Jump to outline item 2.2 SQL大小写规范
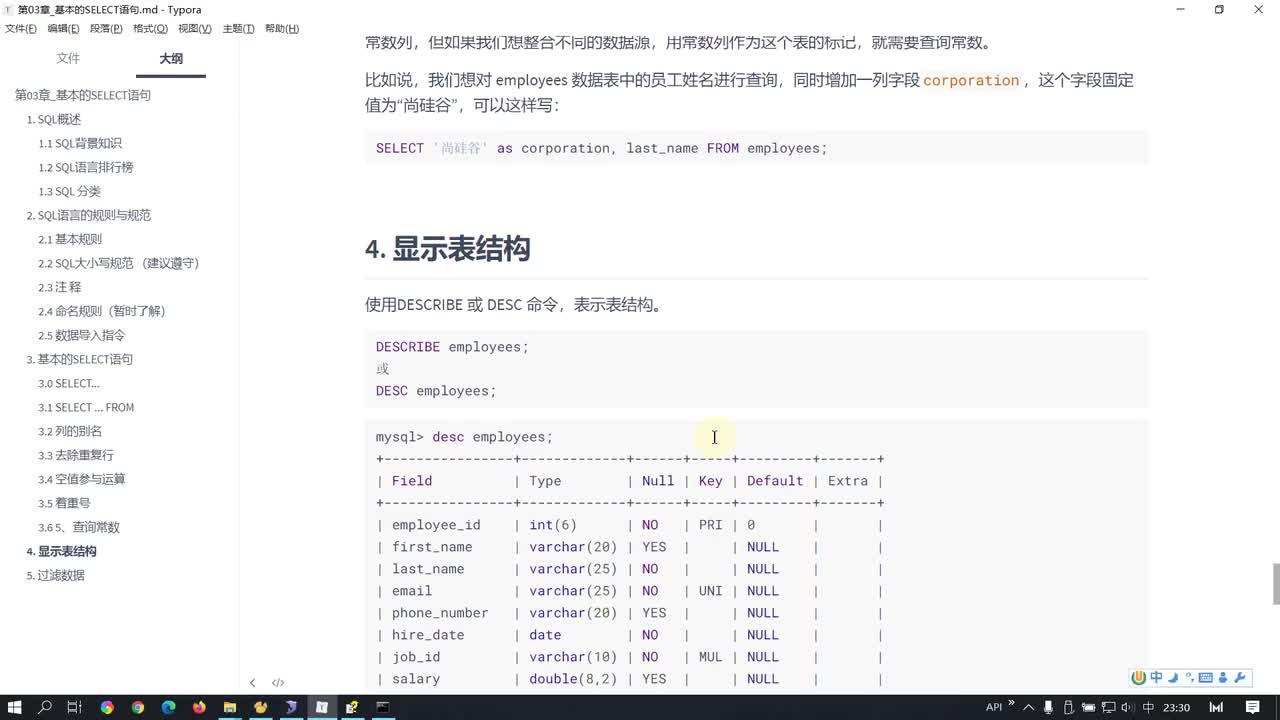The height and width of the screenshot is (720, 1280). [119, 263]
